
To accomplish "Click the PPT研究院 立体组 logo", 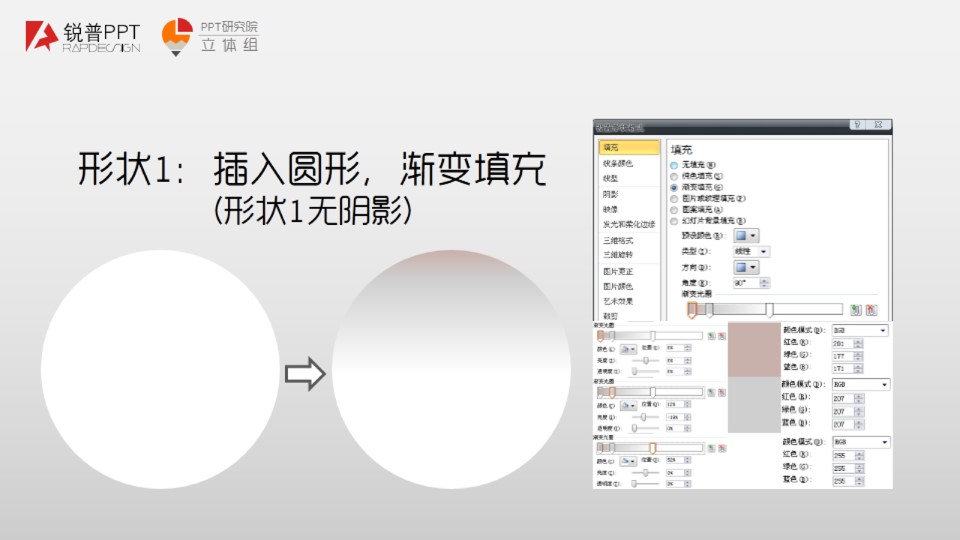I will point(212,36).
